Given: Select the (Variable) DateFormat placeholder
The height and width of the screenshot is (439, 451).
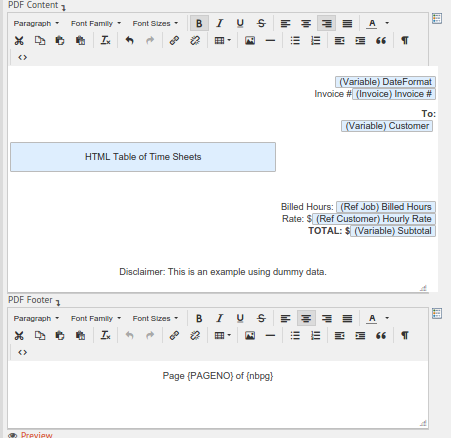Looking at the screenshot, I should click(385, 82).
